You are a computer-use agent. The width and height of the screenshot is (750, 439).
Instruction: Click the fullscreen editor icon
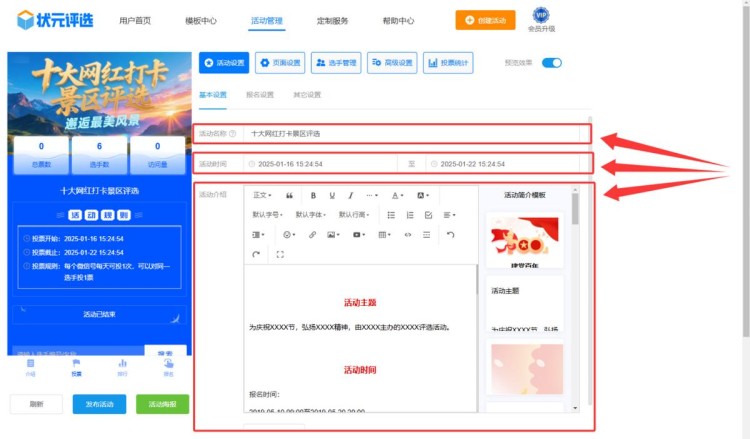280,255
